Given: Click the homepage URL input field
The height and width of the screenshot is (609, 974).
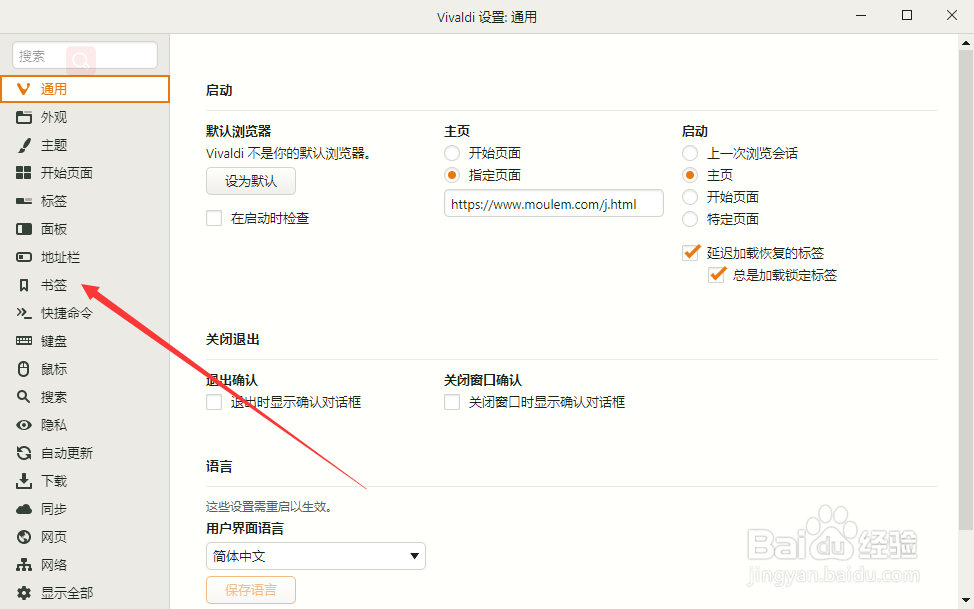Looking at the screenshot, I should (553, 204).
